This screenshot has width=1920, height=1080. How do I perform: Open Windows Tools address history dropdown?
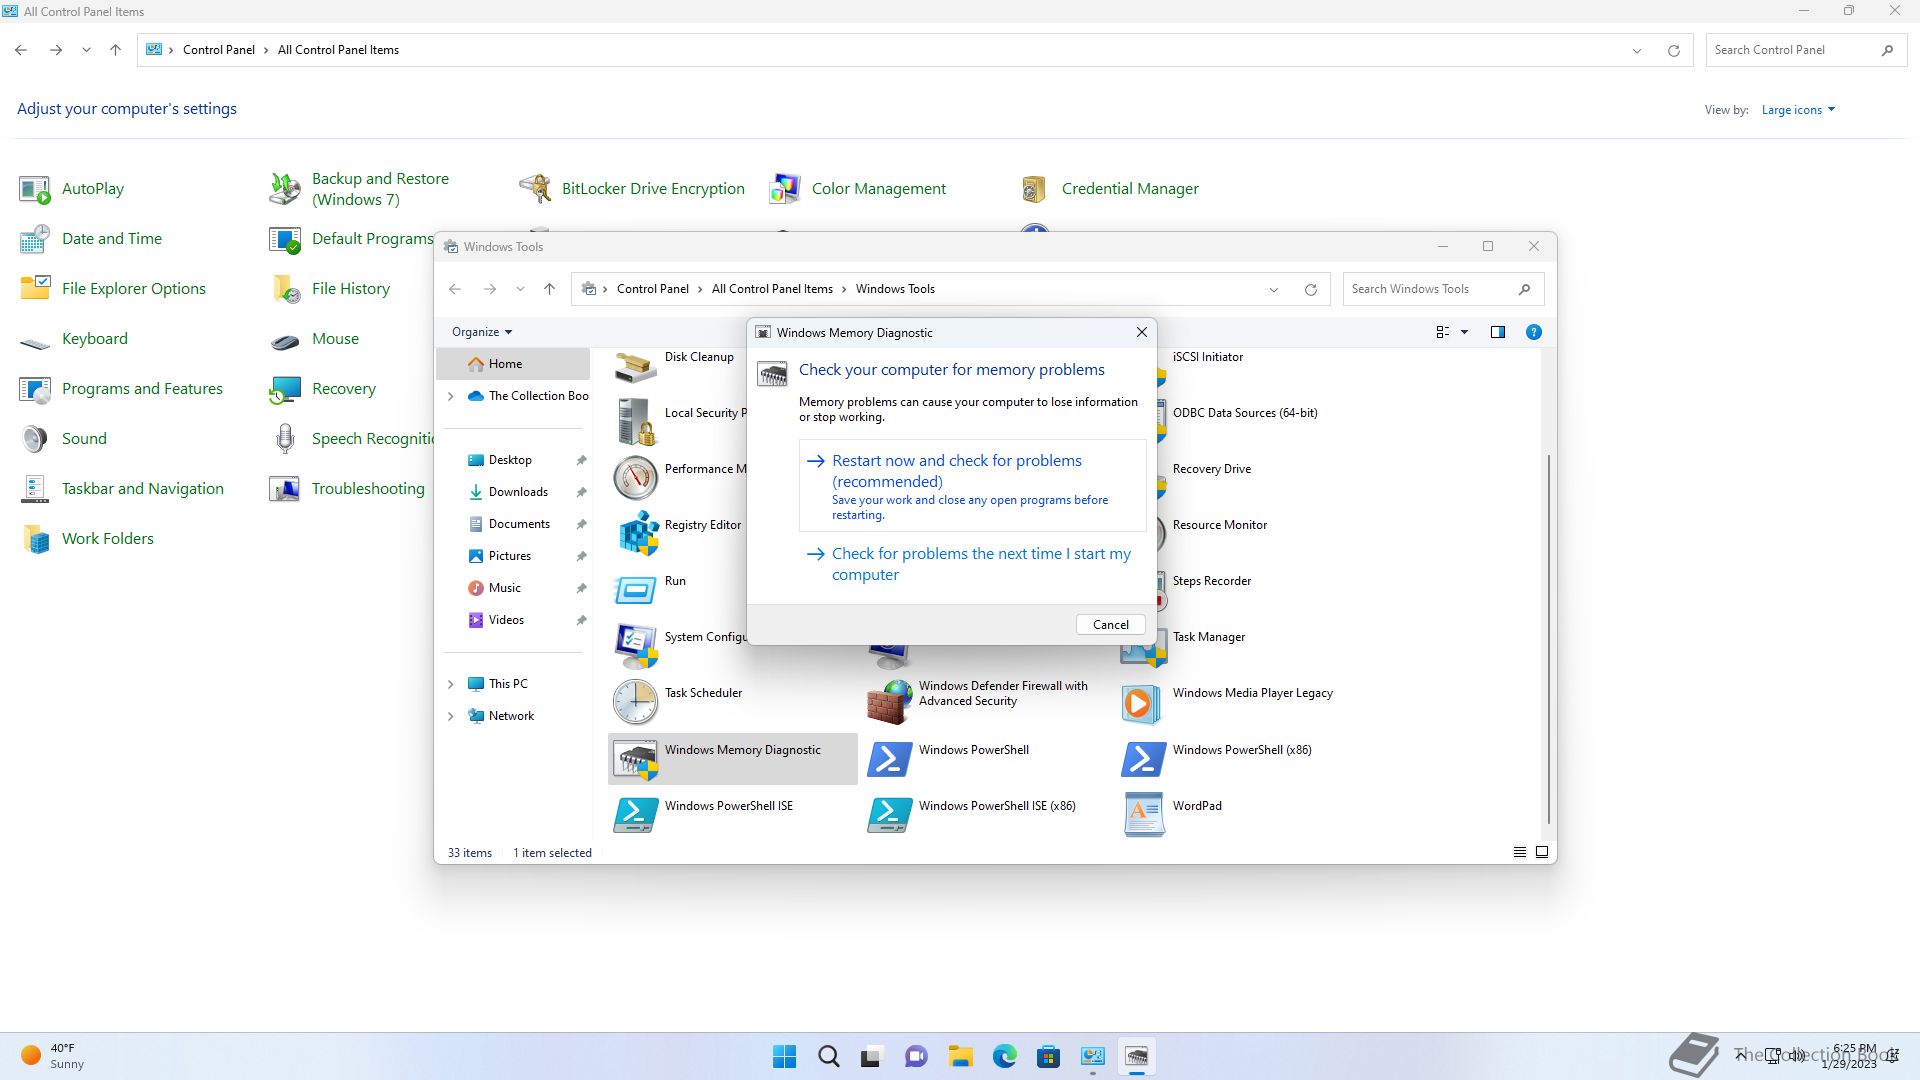[1274, 289]
